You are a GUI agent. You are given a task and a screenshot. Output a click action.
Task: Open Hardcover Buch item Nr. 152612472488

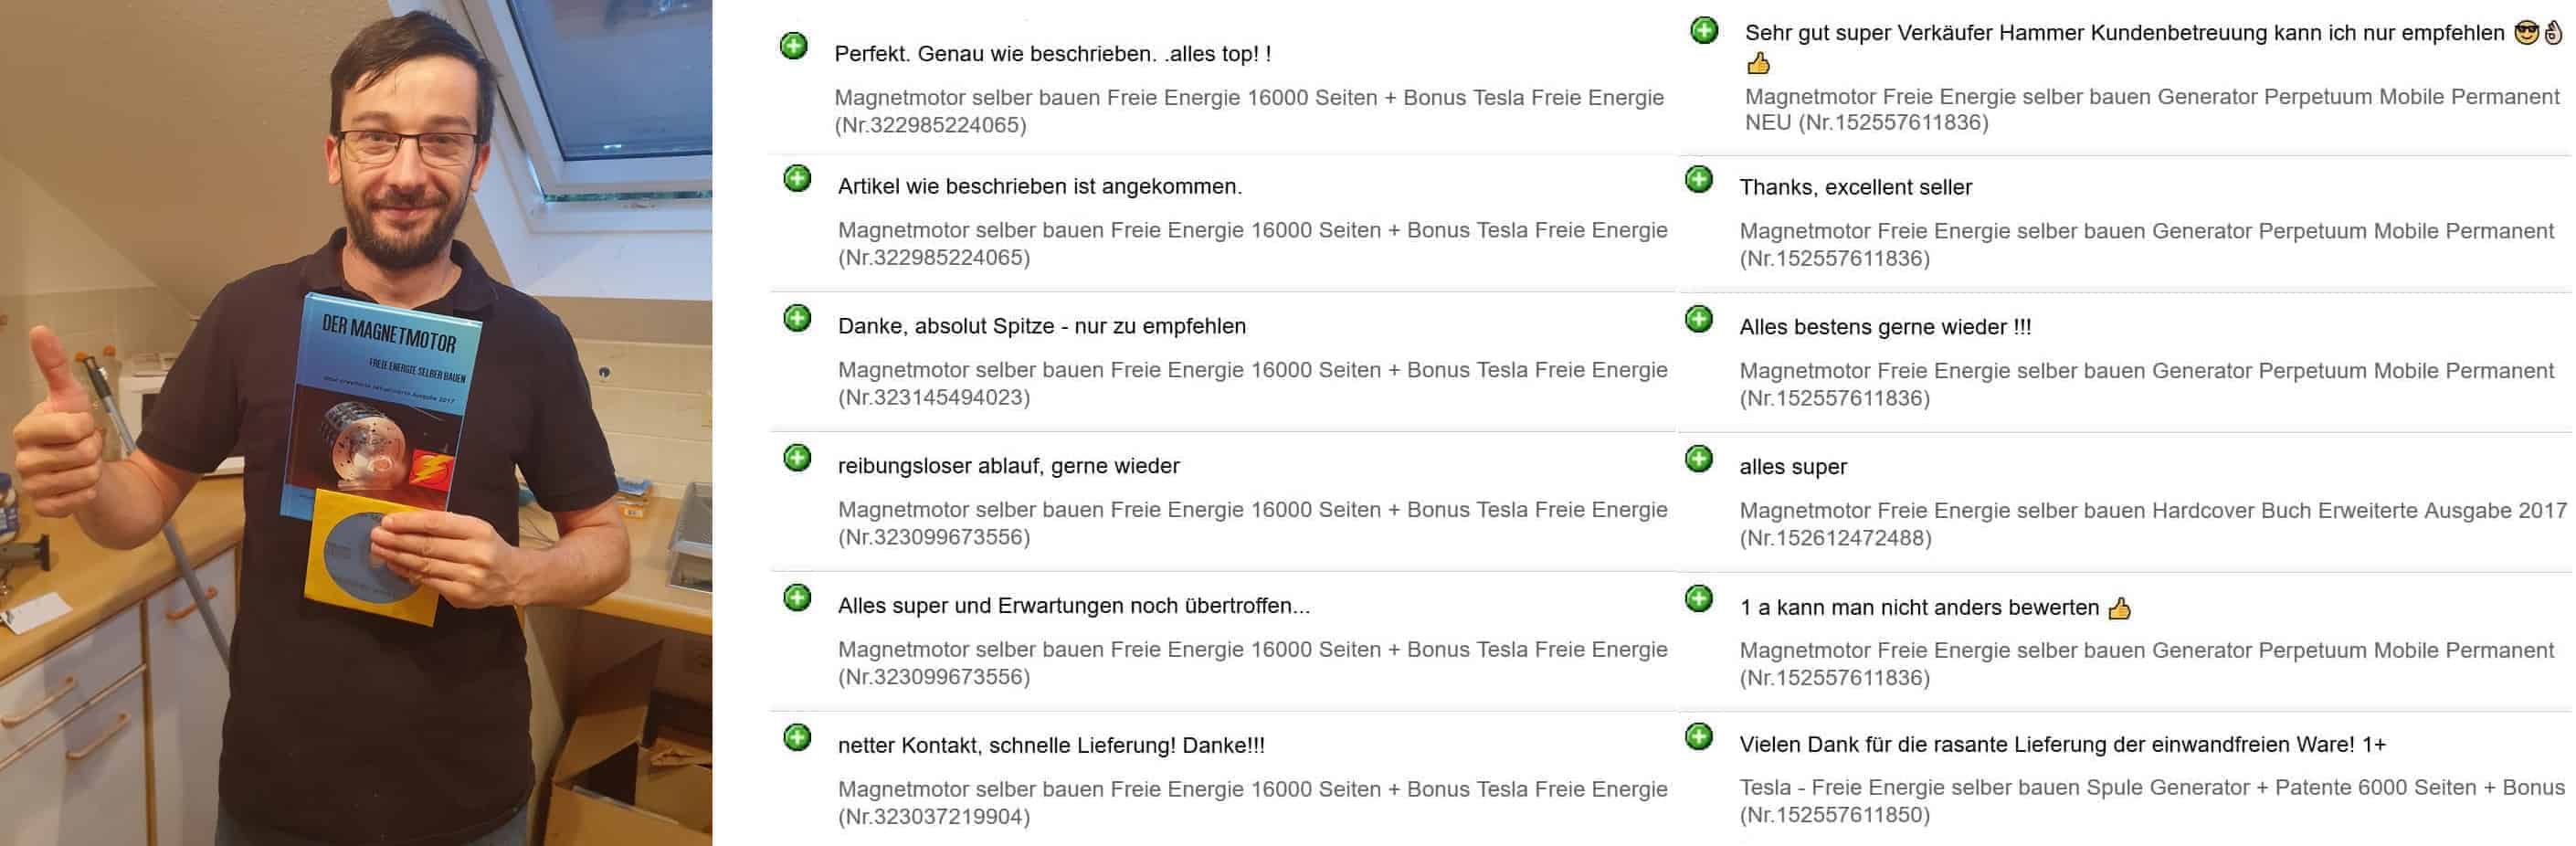click(x=2152, y=524)
